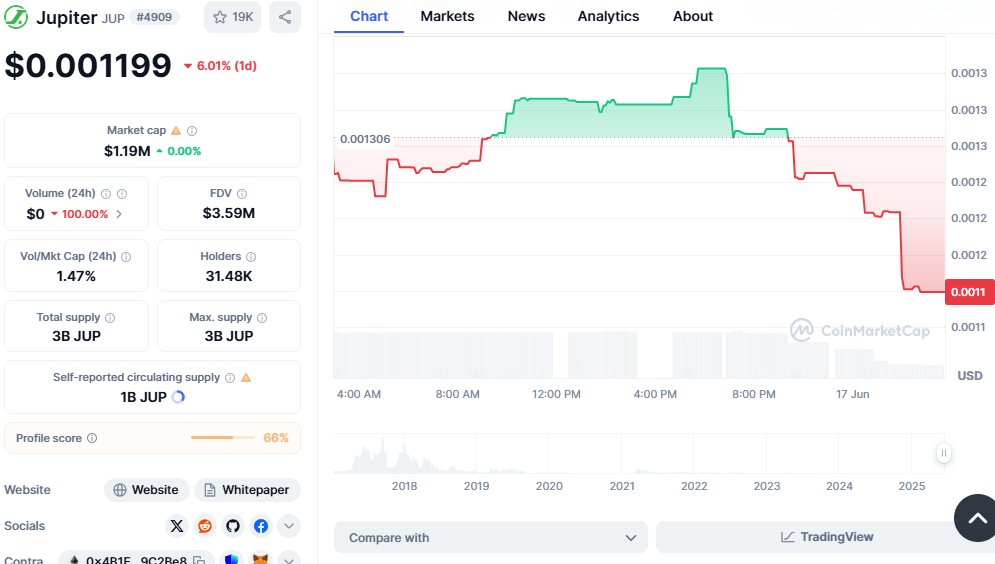Open the X (Twitter) social link
This screenshot has width=995, height=564.
coord(177,526)
